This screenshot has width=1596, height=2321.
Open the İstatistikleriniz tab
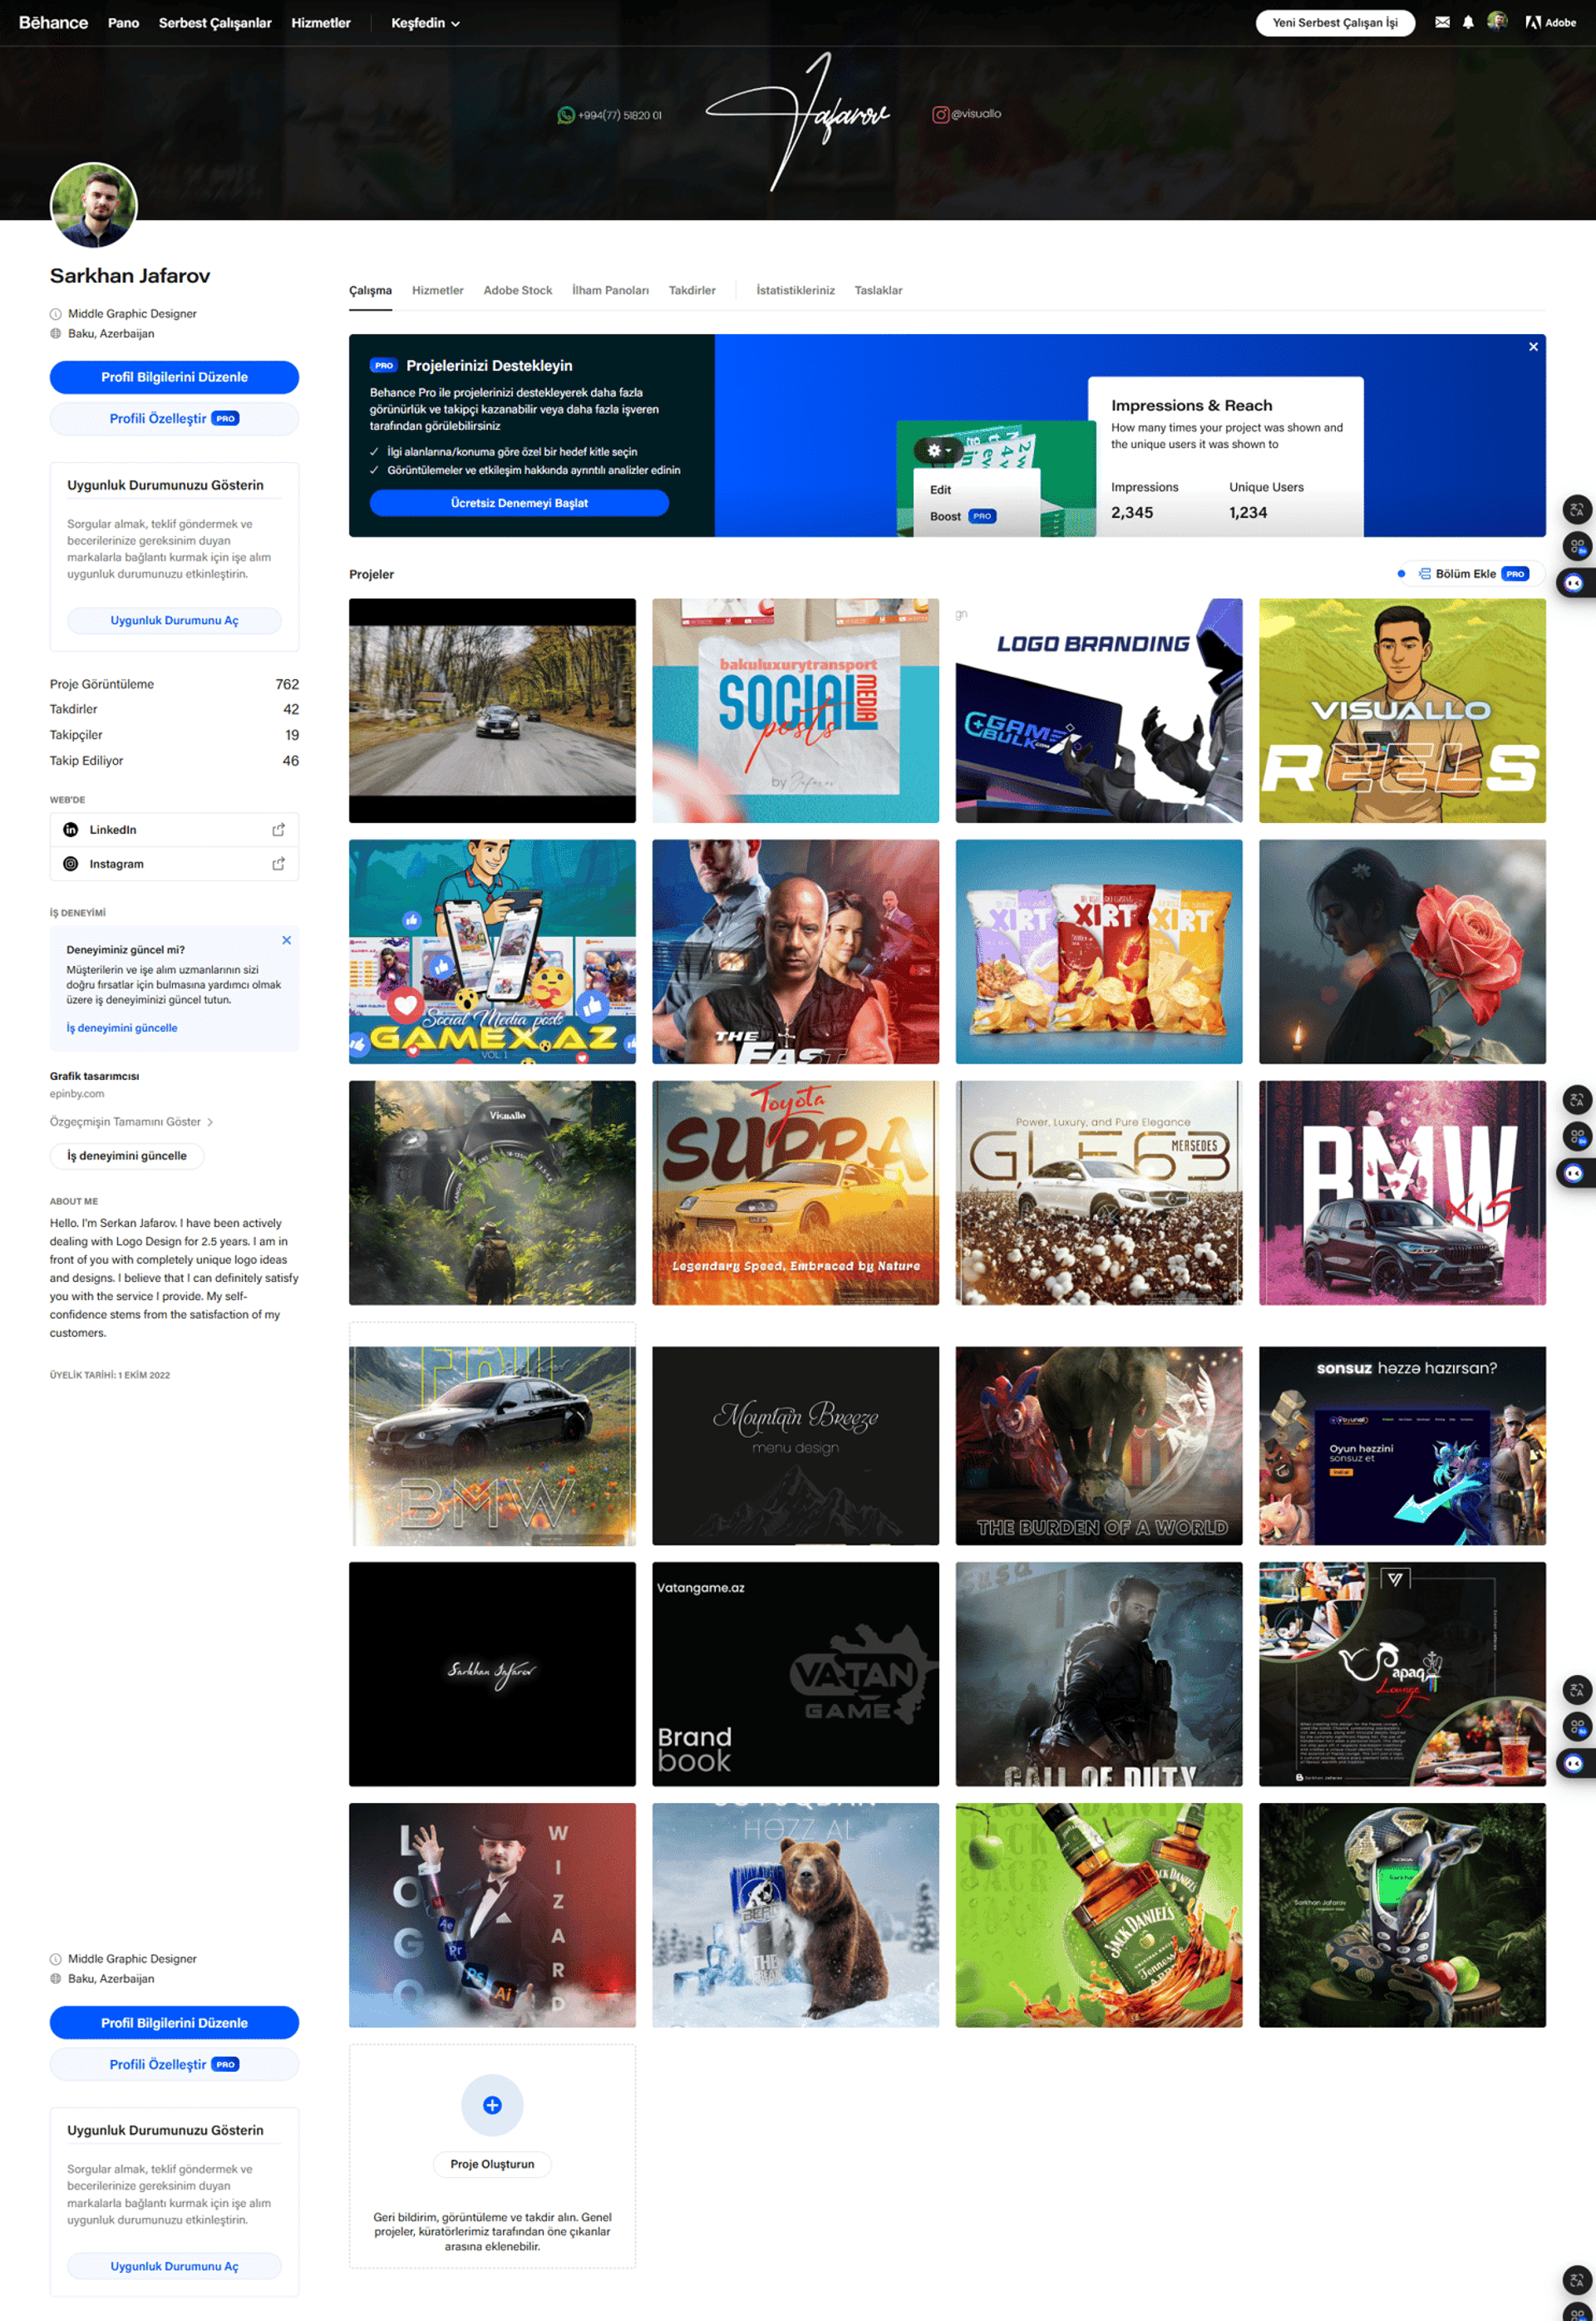pos(795,291)
